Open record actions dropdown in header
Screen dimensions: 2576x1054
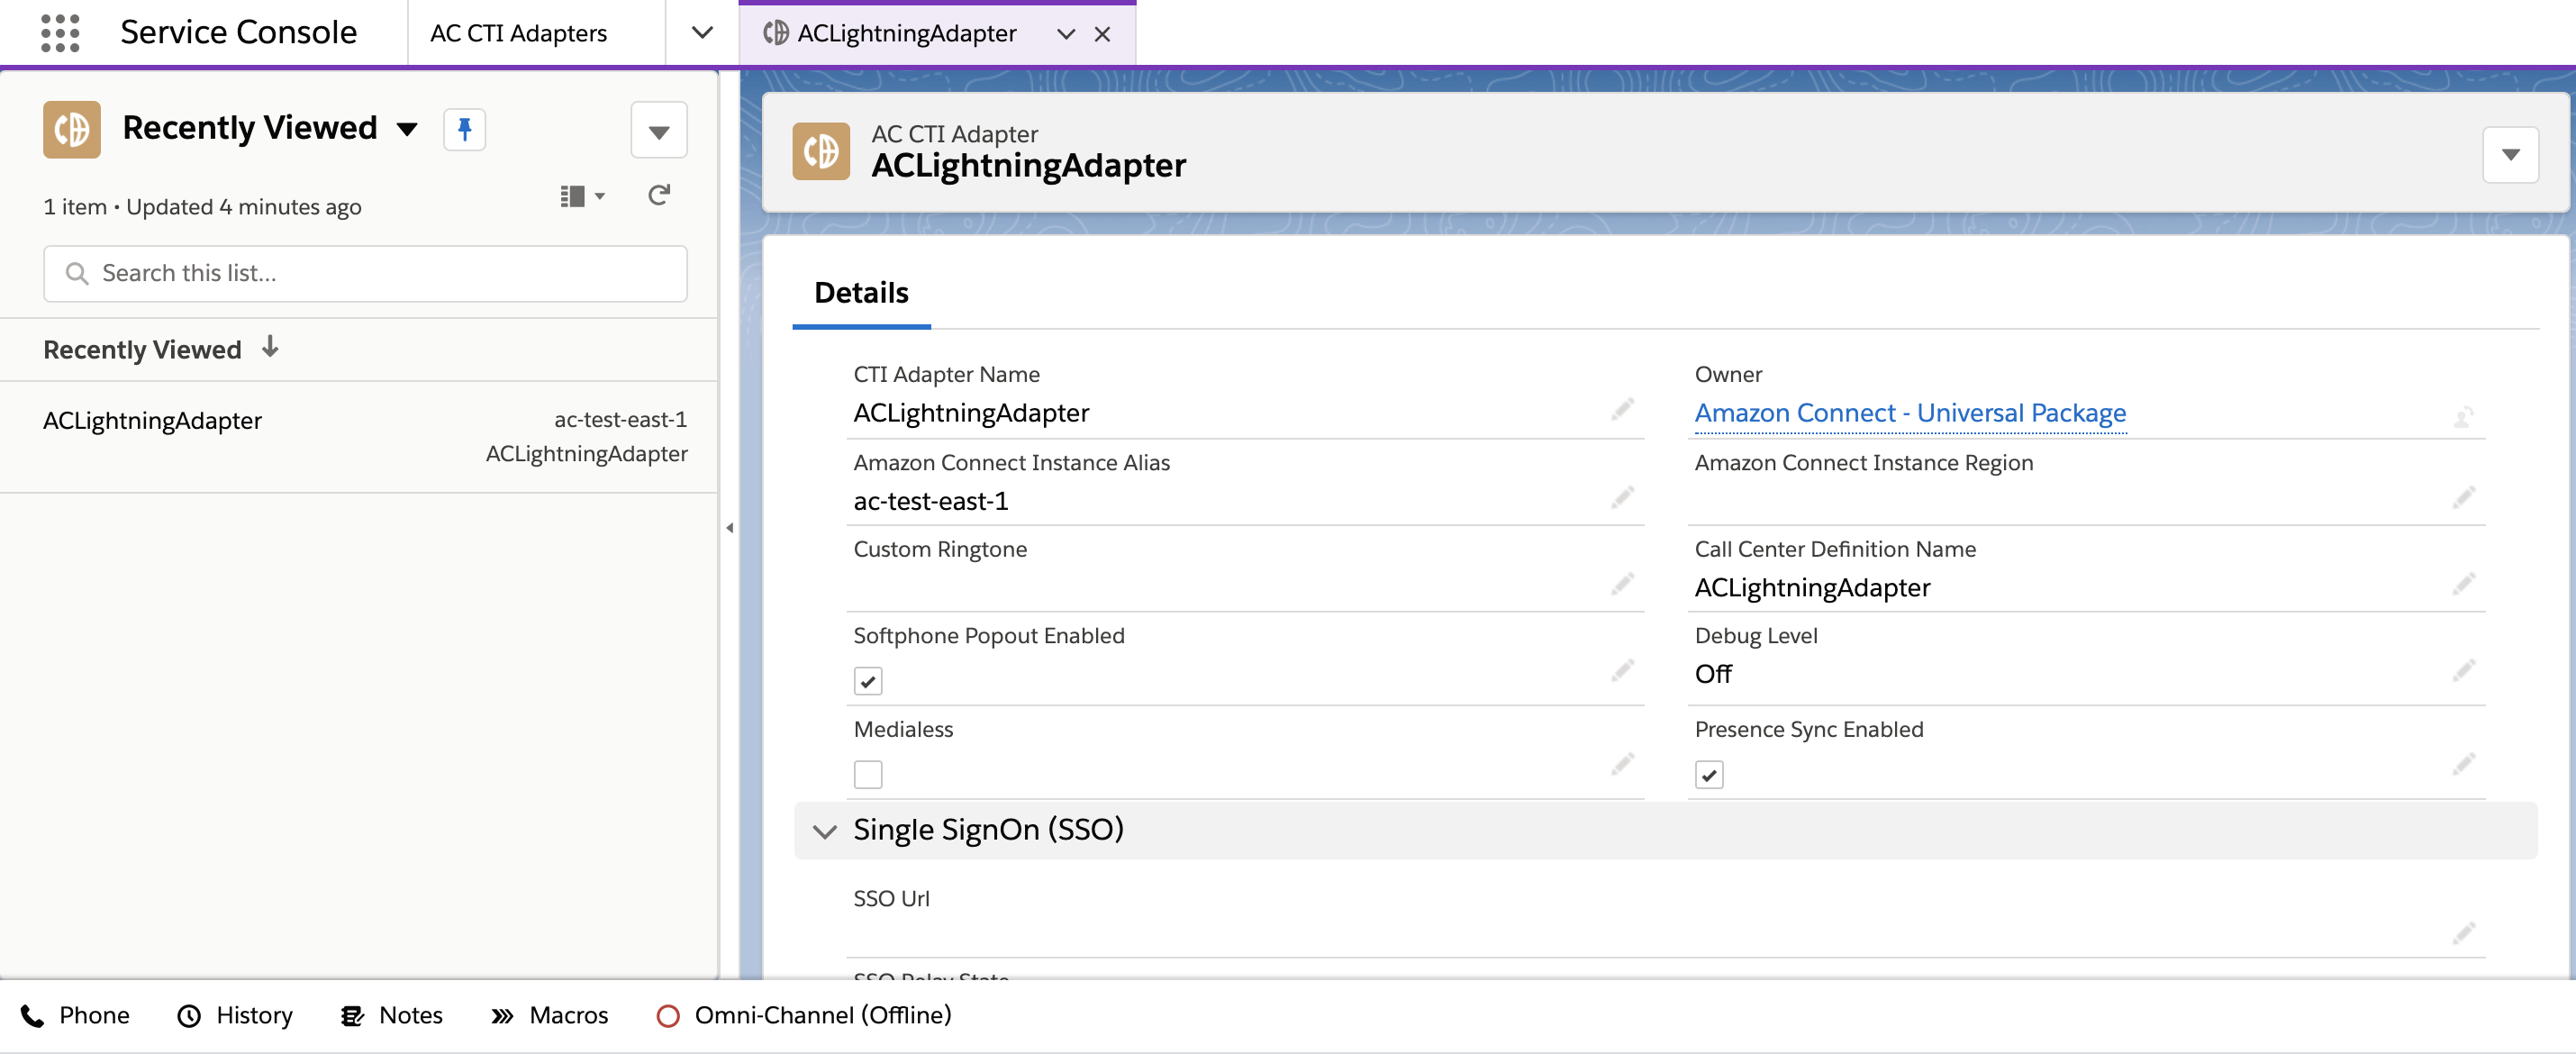coord(2510,154)
